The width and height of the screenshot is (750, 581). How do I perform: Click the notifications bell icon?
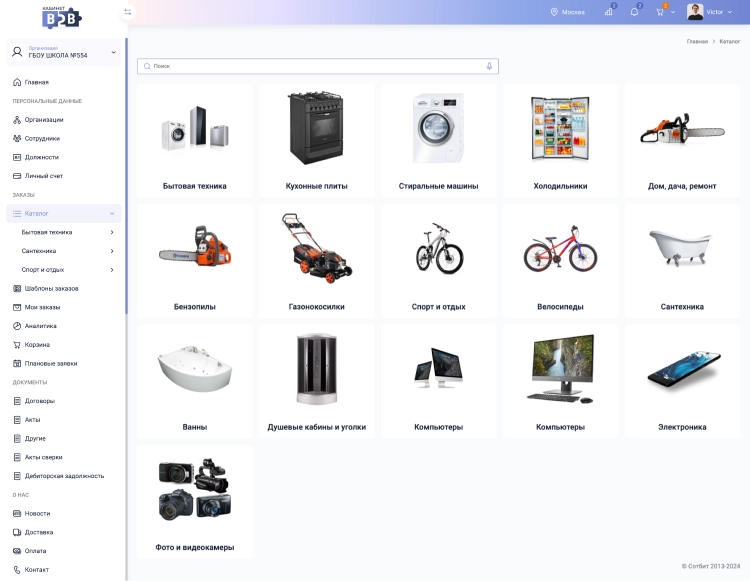click(634, 12)
